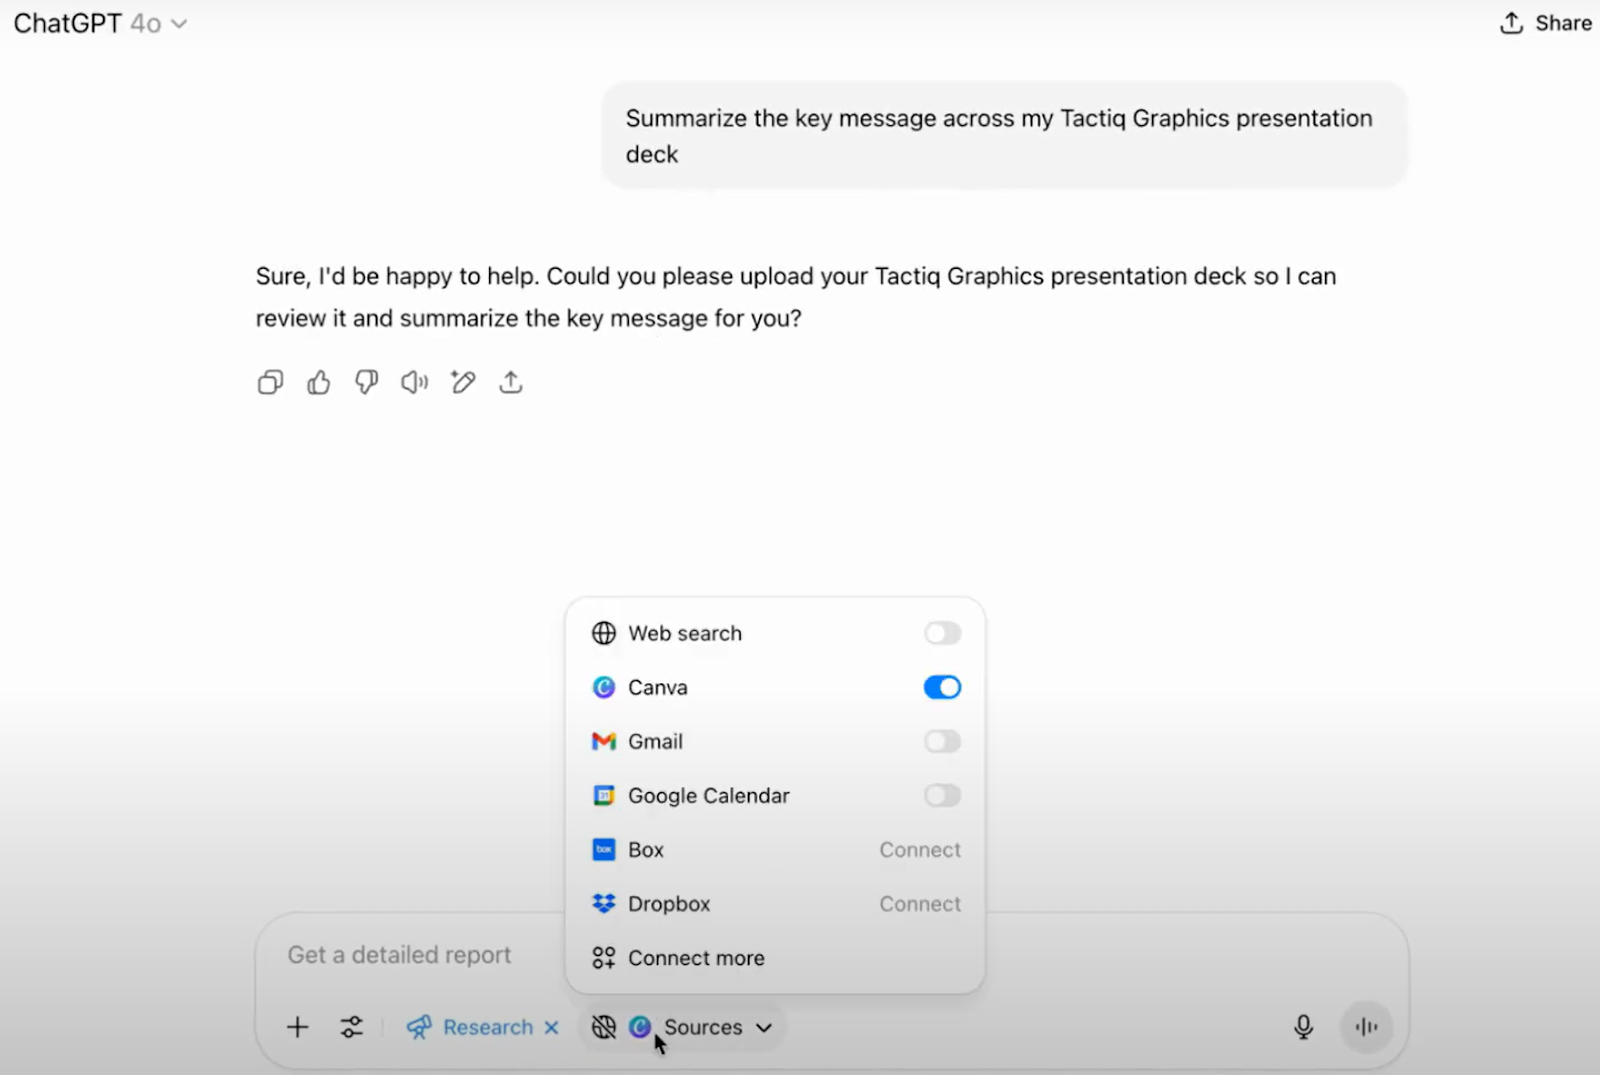Start dictation with the microphone
The width and height of the screenshot is (1600, 1075).
[1303, 1027]
